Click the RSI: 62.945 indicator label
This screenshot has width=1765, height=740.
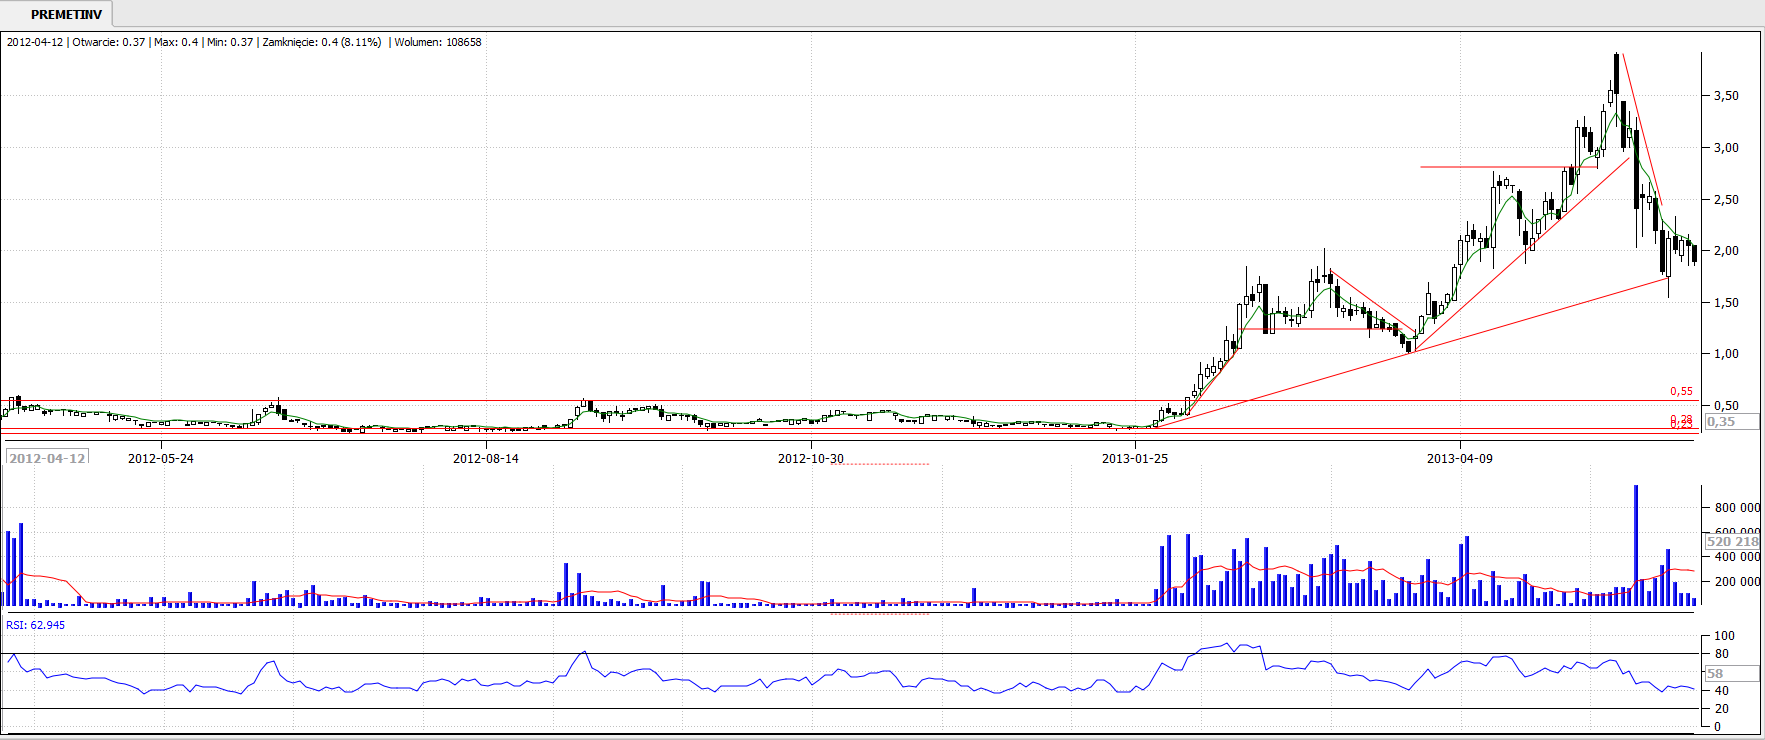(x=36, y=625)
